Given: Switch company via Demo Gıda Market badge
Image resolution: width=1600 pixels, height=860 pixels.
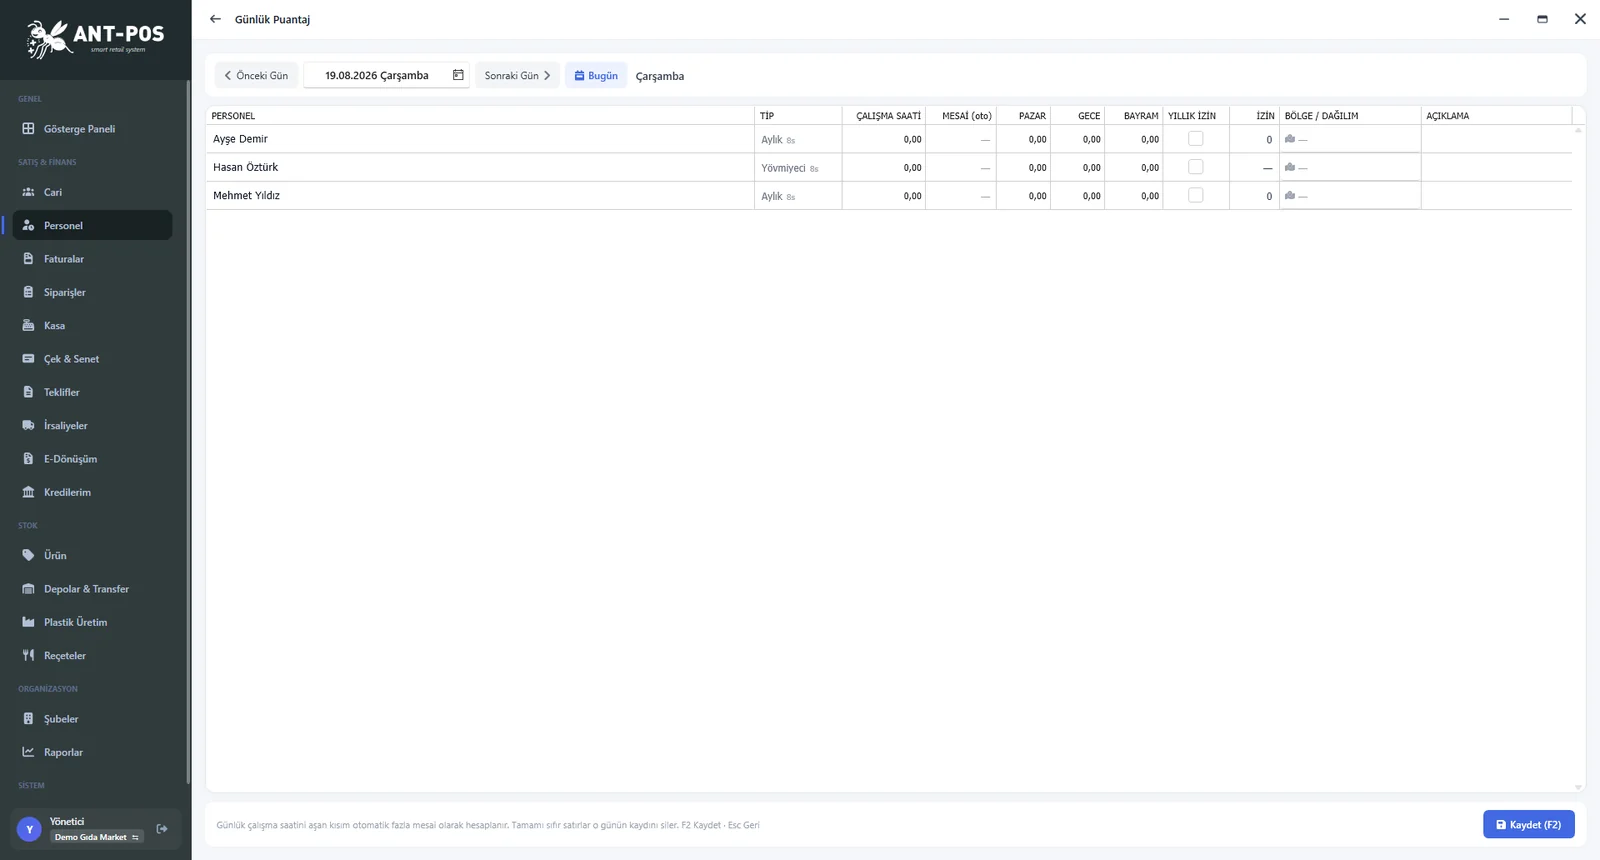Looking at the screenshot, I should [97, 837].
